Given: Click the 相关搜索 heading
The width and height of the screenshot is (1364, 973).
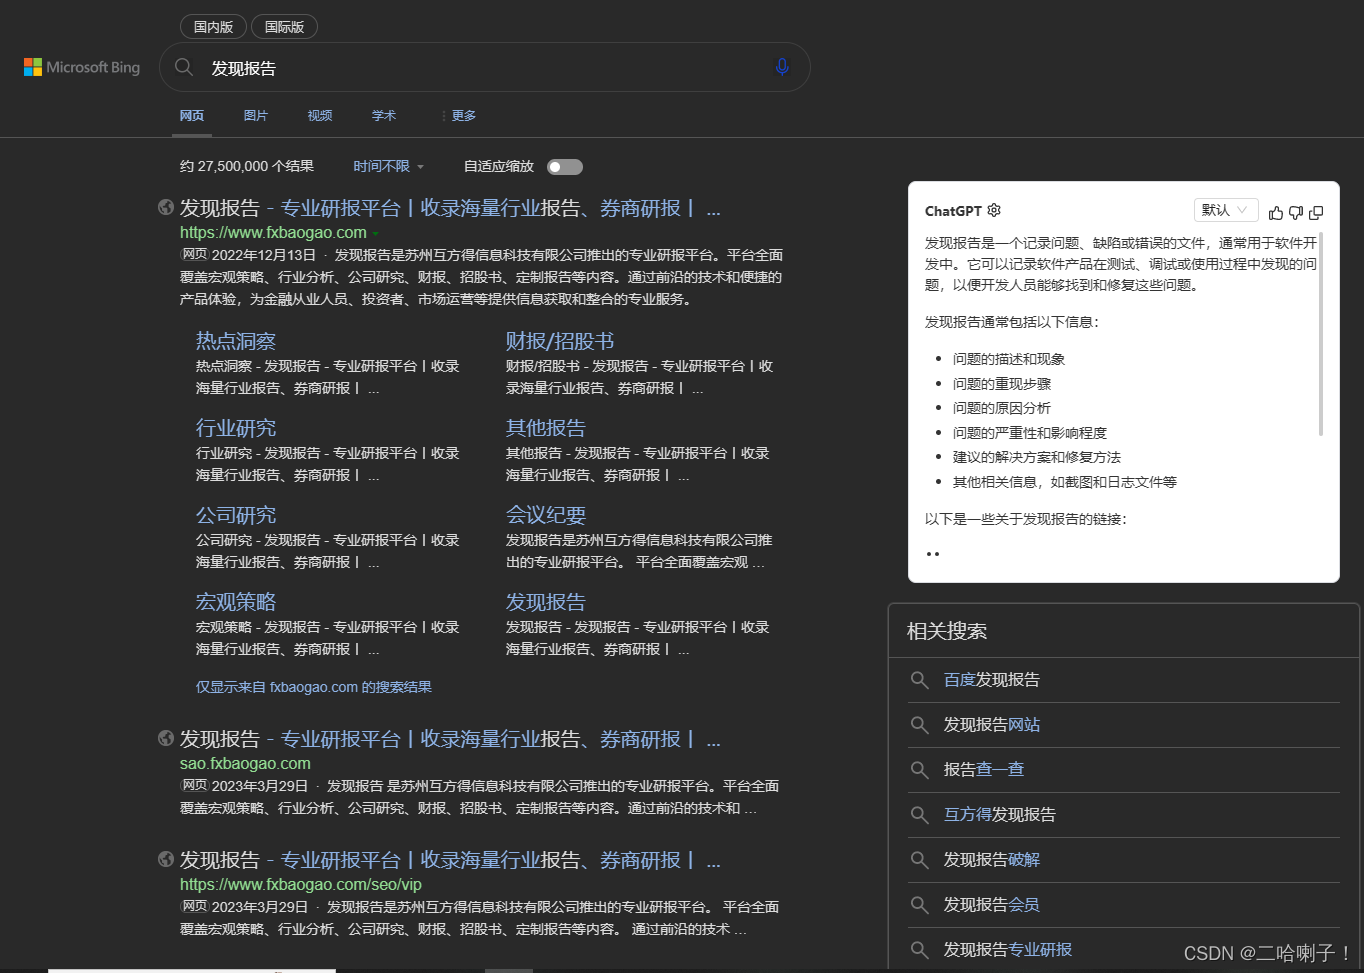Looking at the screenshot, I should tap(947, 631).
